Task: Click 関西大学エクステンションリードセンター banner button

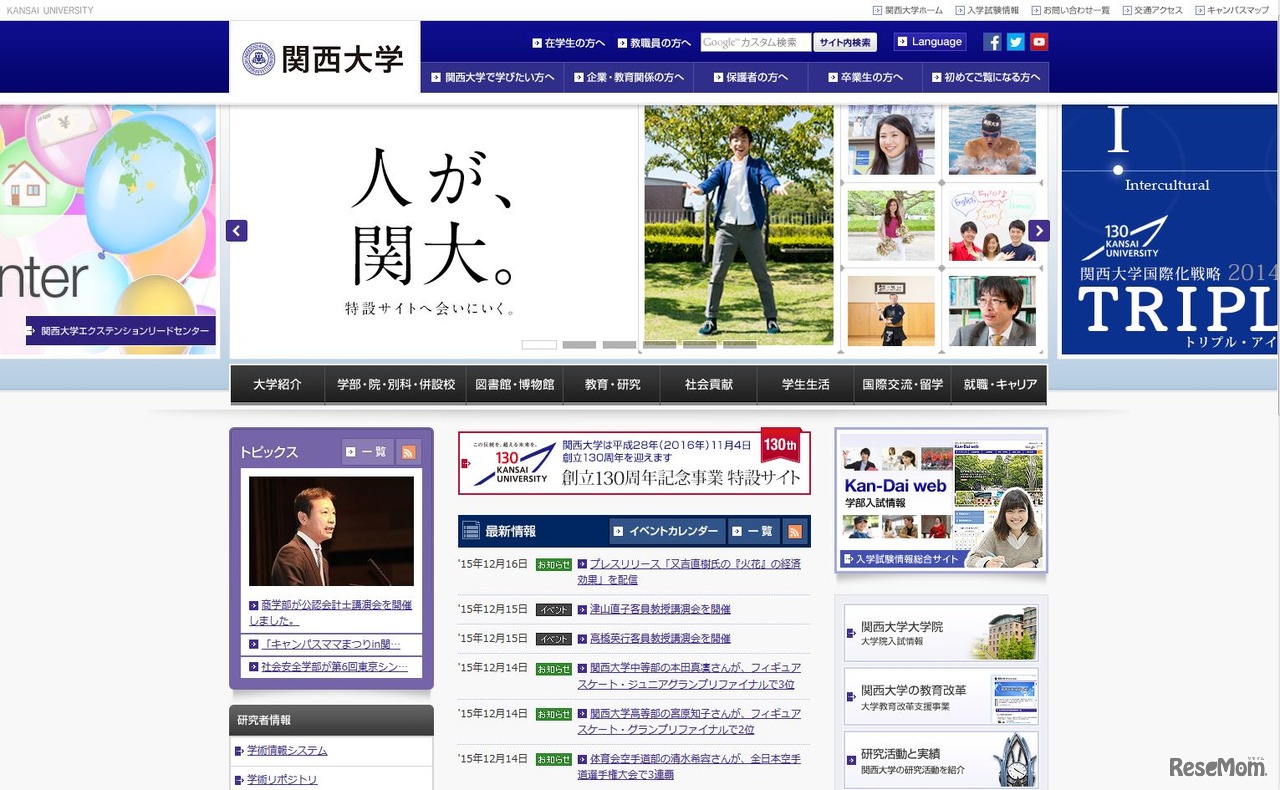Action: coord(121,331)
